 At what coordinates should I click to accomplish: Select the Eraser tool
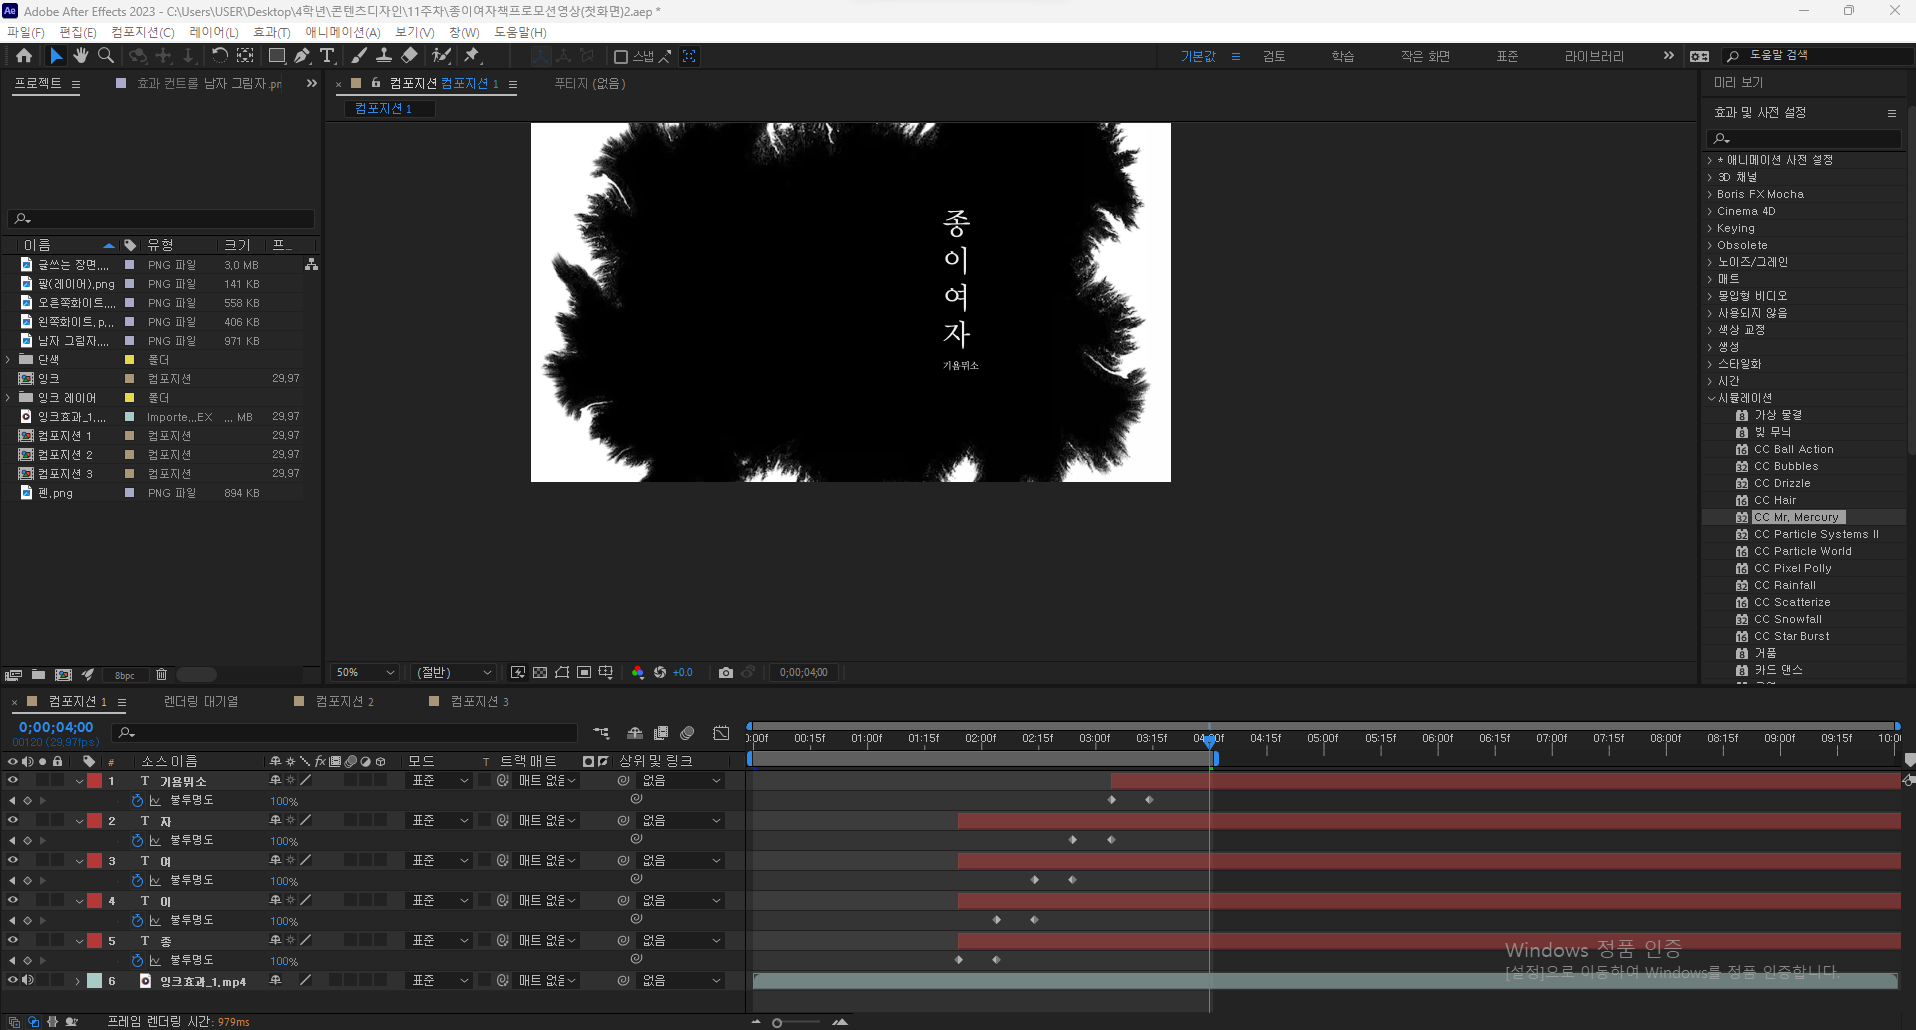(409, 56)
